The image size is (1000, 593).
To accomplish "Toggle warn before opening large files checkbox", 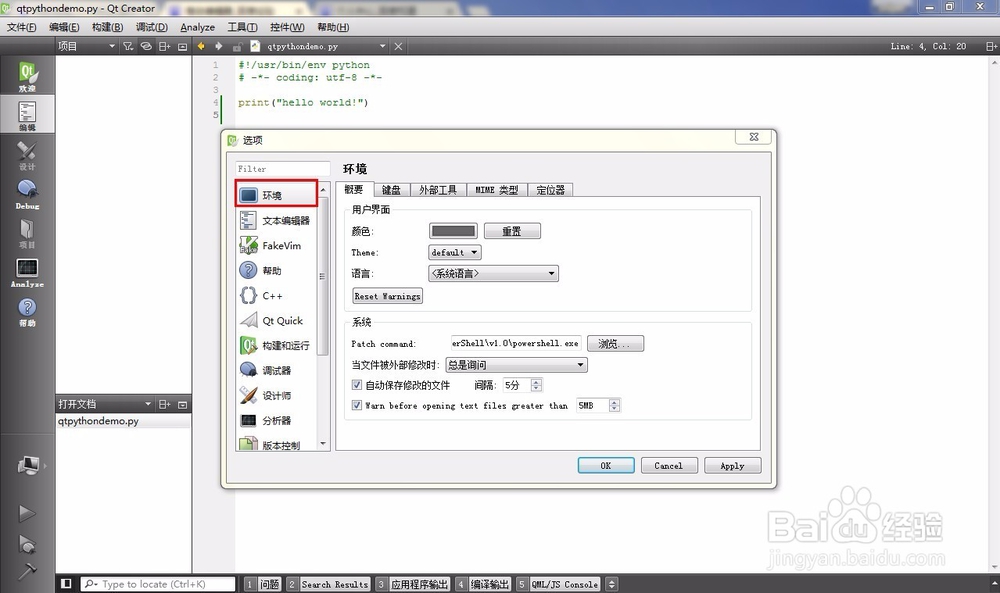I will 357,405.
